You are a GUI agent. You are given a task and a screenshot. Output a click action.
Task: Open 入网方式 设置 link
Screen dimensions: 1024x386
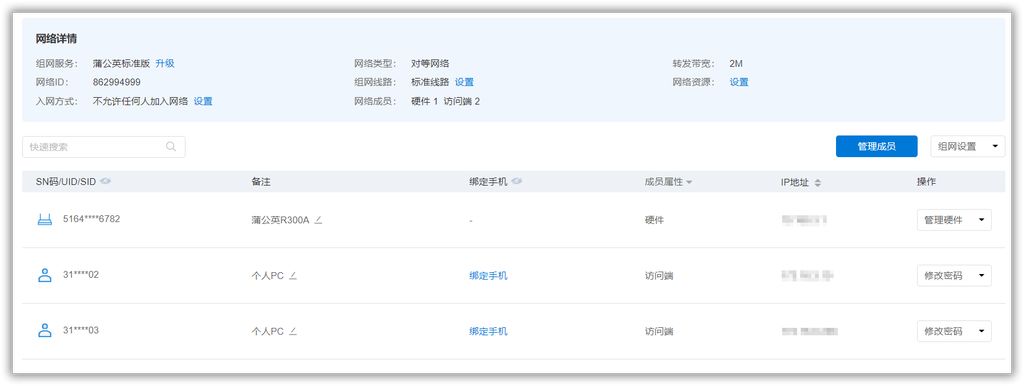click(203, 101)
